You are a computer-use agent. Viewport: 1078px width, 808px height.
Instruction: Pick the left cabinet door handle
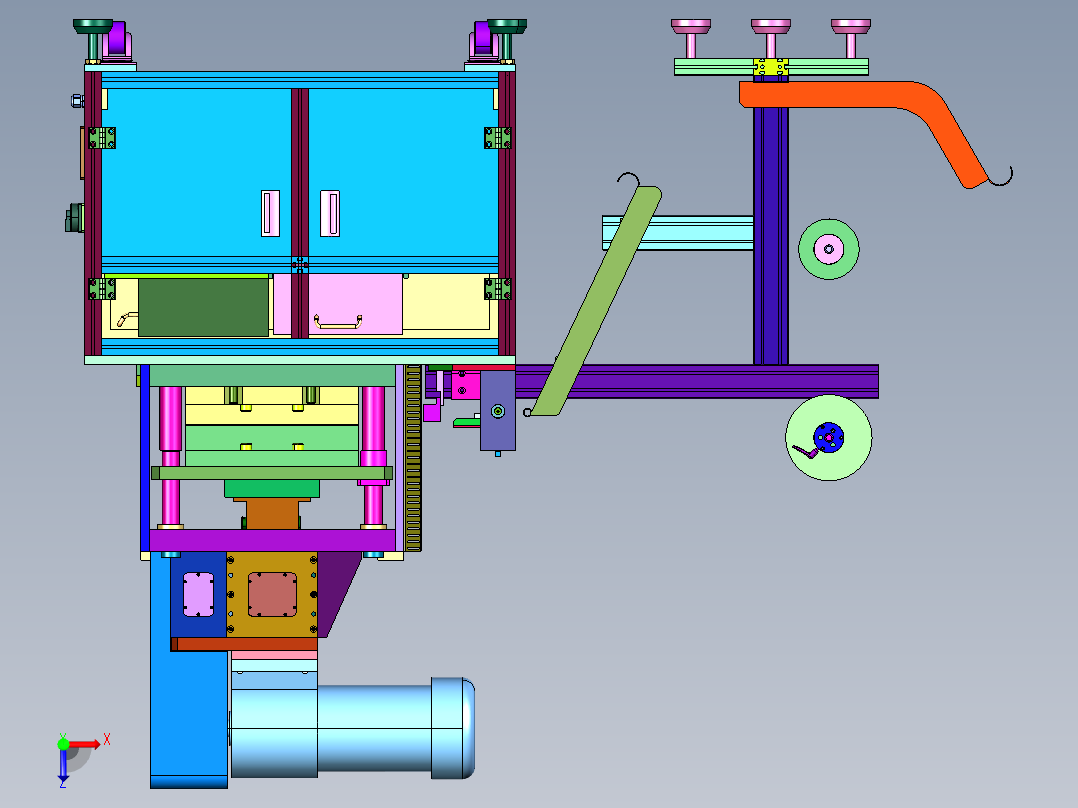270,213
